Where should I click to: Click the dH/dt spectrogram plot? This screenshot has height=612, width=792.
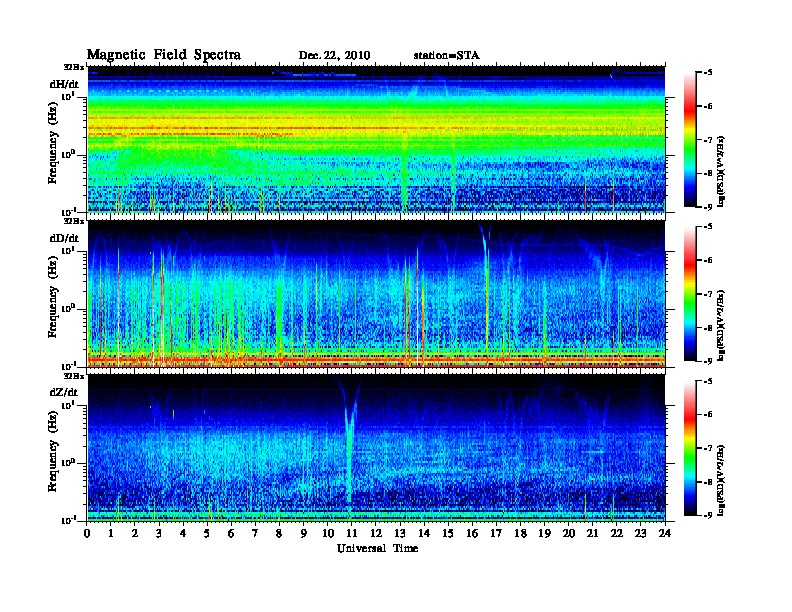point(376,139)
